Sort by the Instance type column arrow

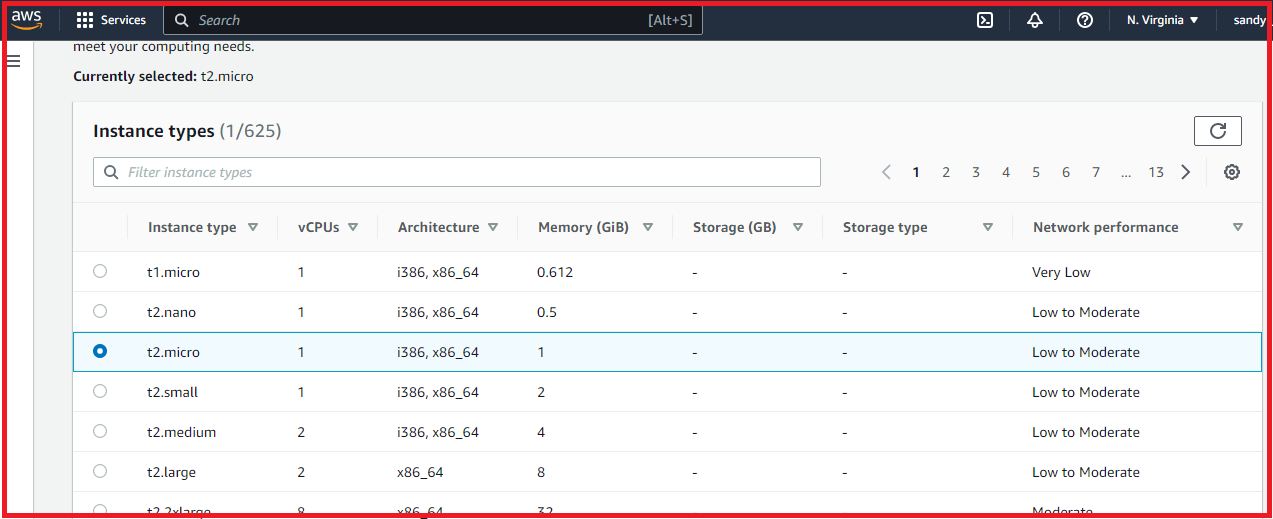pos(253,227)
